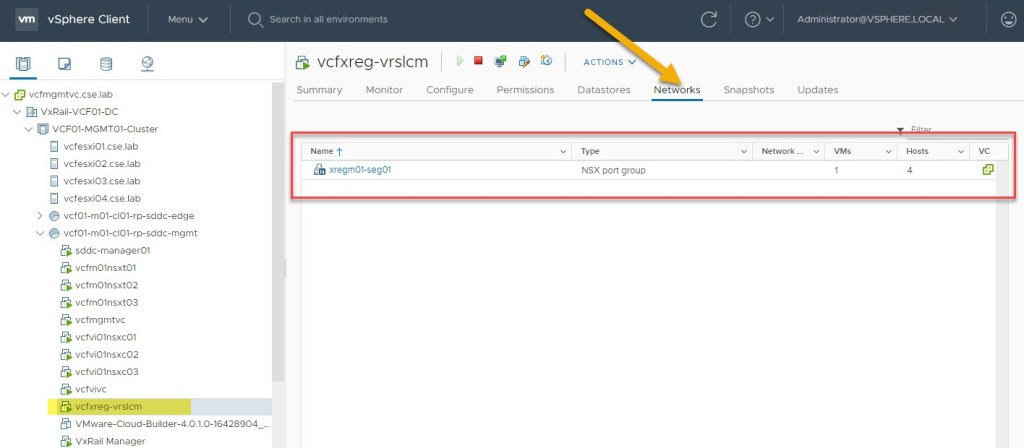The image size is (1024, 448).
Task: Click the VC icon in xregm01-seg01 row
Action: (988, 170)
